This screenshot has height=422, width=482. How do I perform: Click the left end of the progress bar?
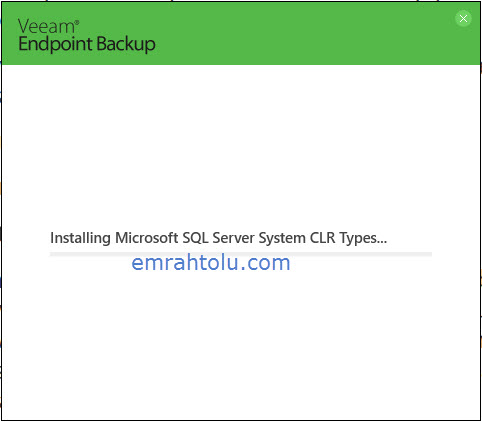point(52,254)
